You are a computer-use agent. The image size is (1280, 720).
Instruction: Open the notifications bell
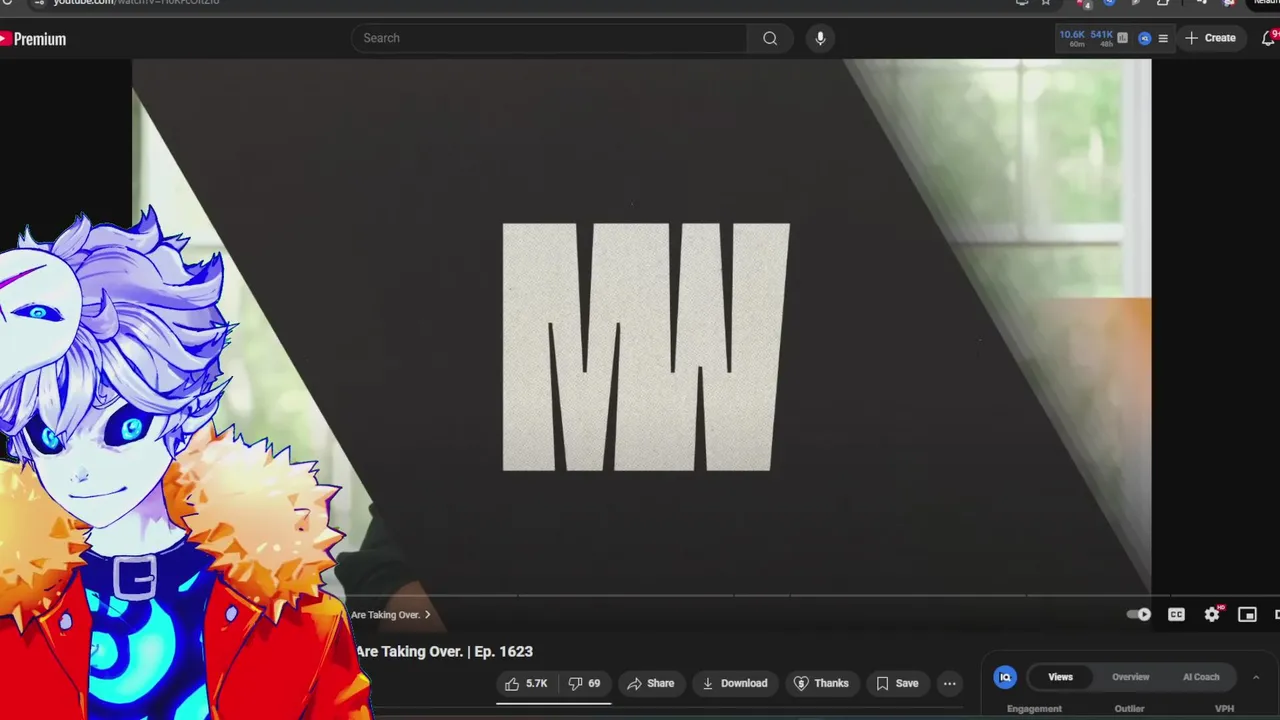click(1268, 38)
